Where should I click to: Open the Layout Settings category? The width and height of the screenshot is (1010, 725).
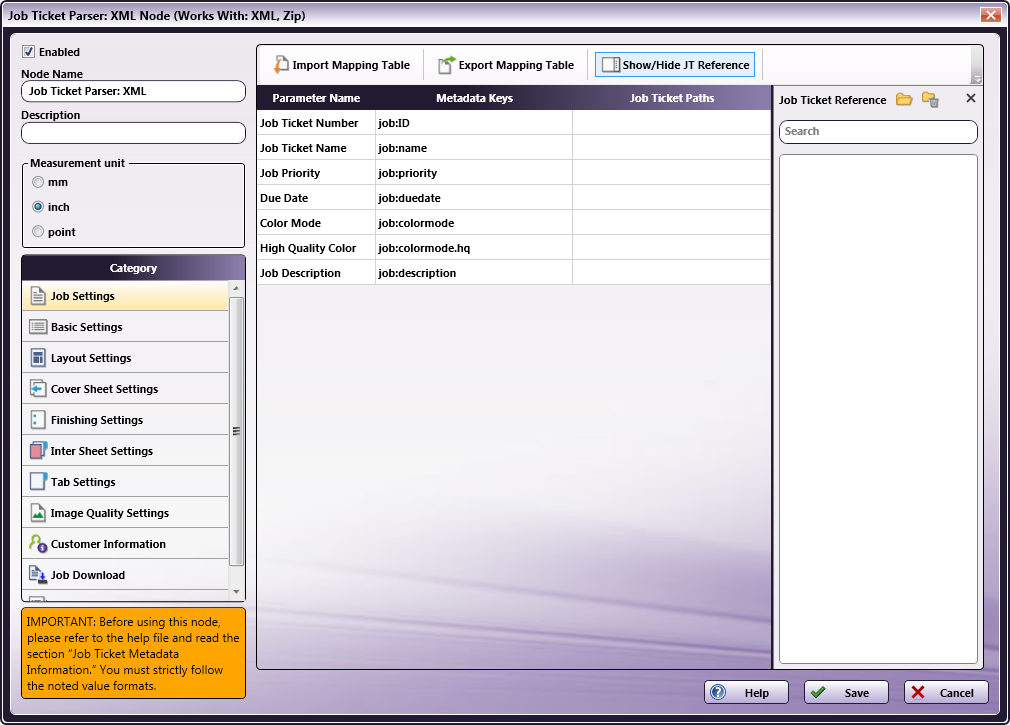tap(126, 357)
